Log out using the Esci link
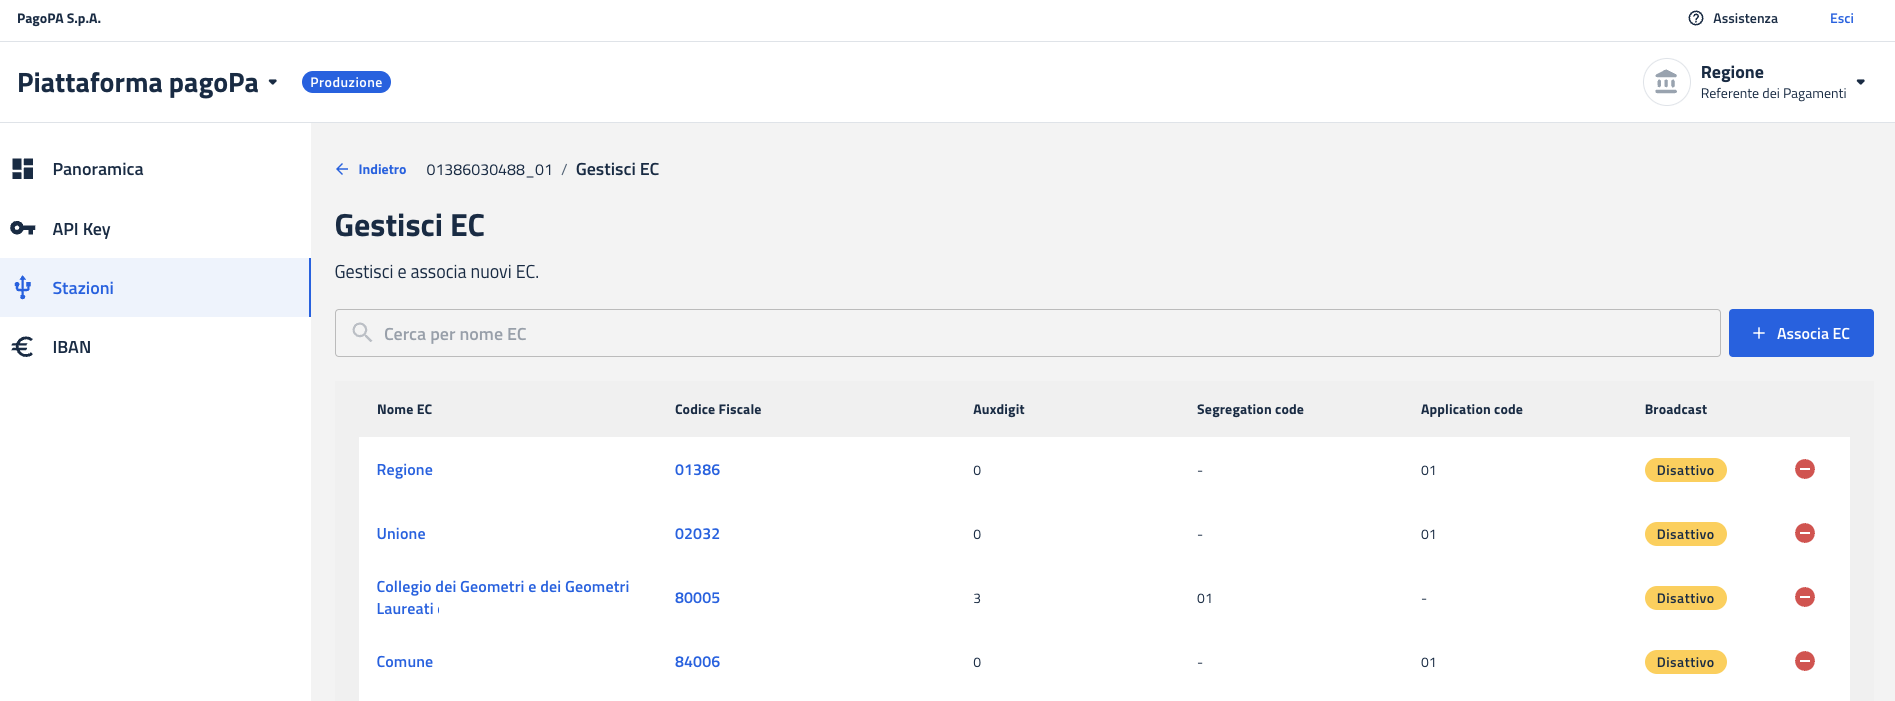This screenshot has height=701, width=1895. pyautogui.click(x=1841, y=18)
